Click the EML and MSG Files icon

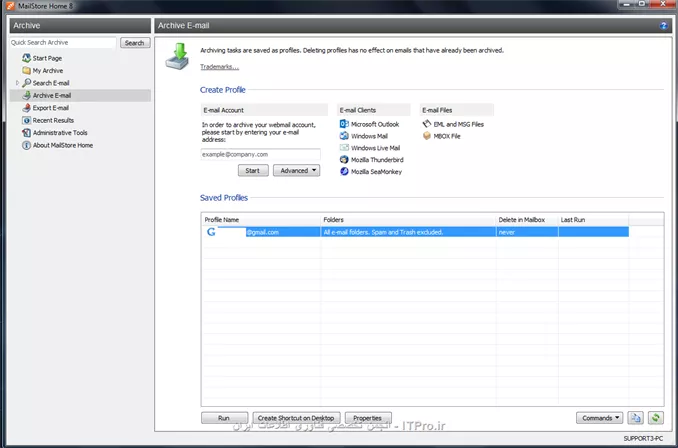coord(427,124)
